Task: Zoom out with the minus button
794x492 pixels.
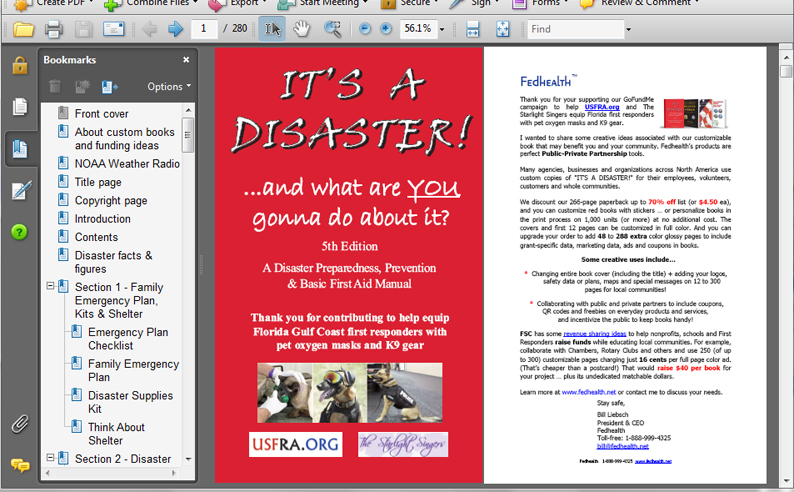Action: tap(365, 29)
